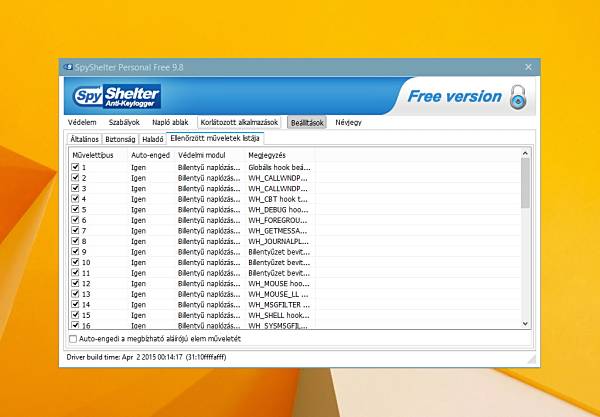Click the Igen value in row 6
Screen dimensions: 600x417
(139, 220)
